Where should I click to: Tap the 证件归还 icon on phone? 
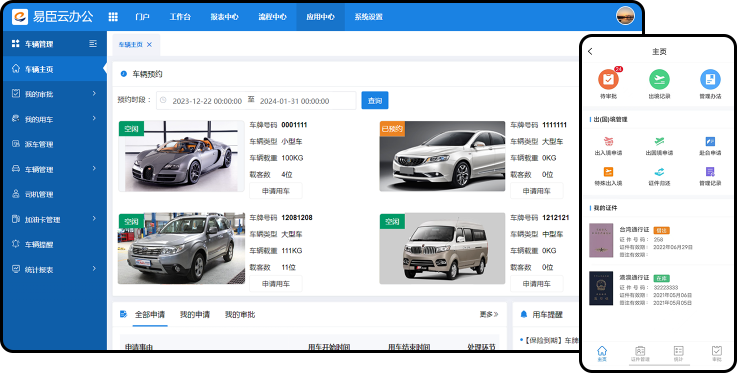(x=659, y=171)
